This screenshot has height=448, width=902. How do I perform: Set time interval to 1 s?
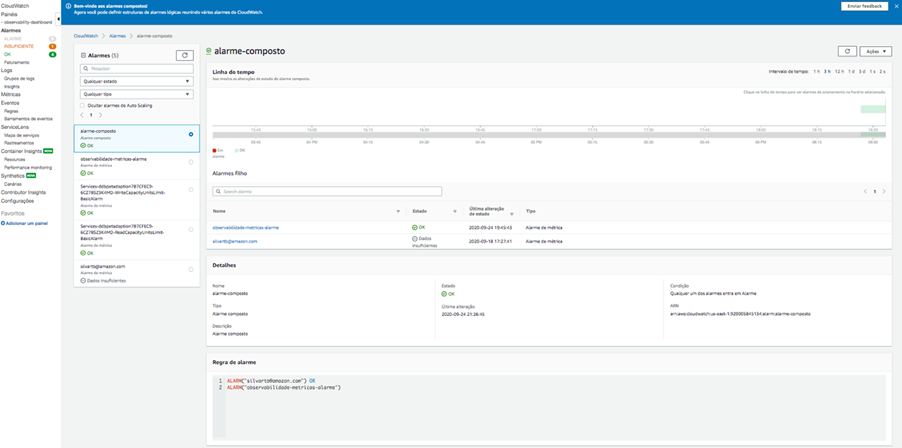coord(872,71)
